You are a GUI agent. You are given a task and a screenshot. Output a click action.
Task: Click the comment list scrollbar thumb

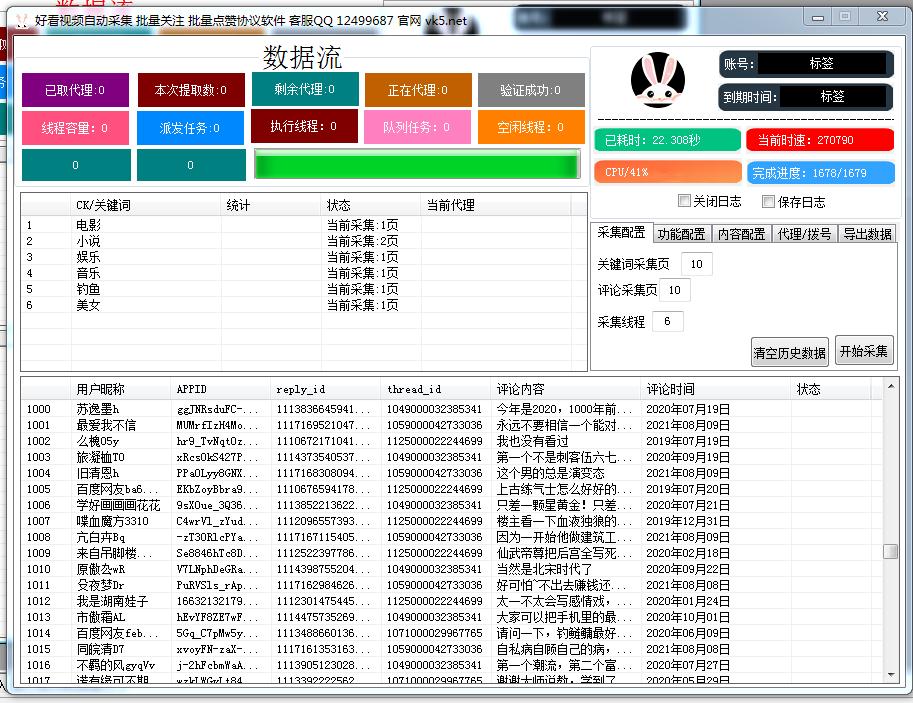[890, 551]
